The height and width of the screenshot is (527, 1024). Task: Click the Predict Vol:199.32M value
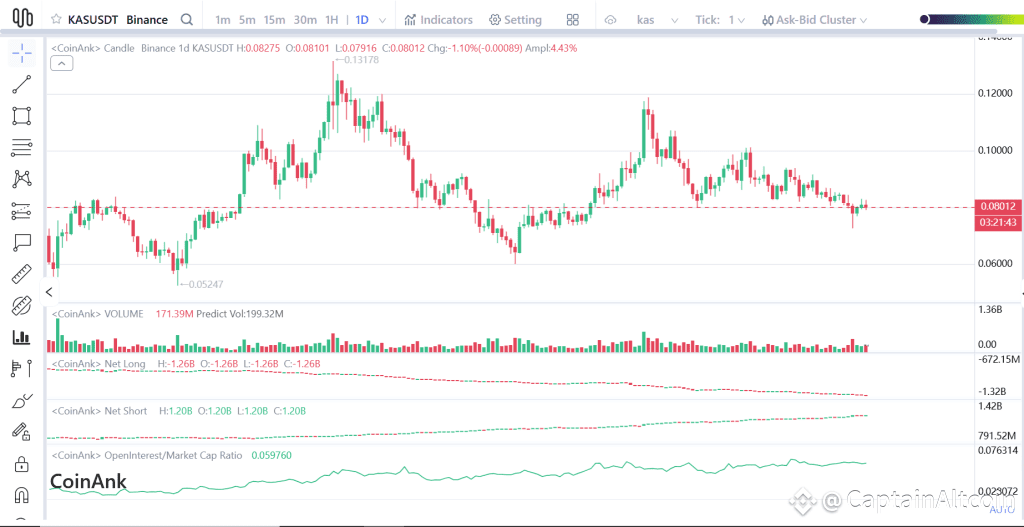[240, 314]
